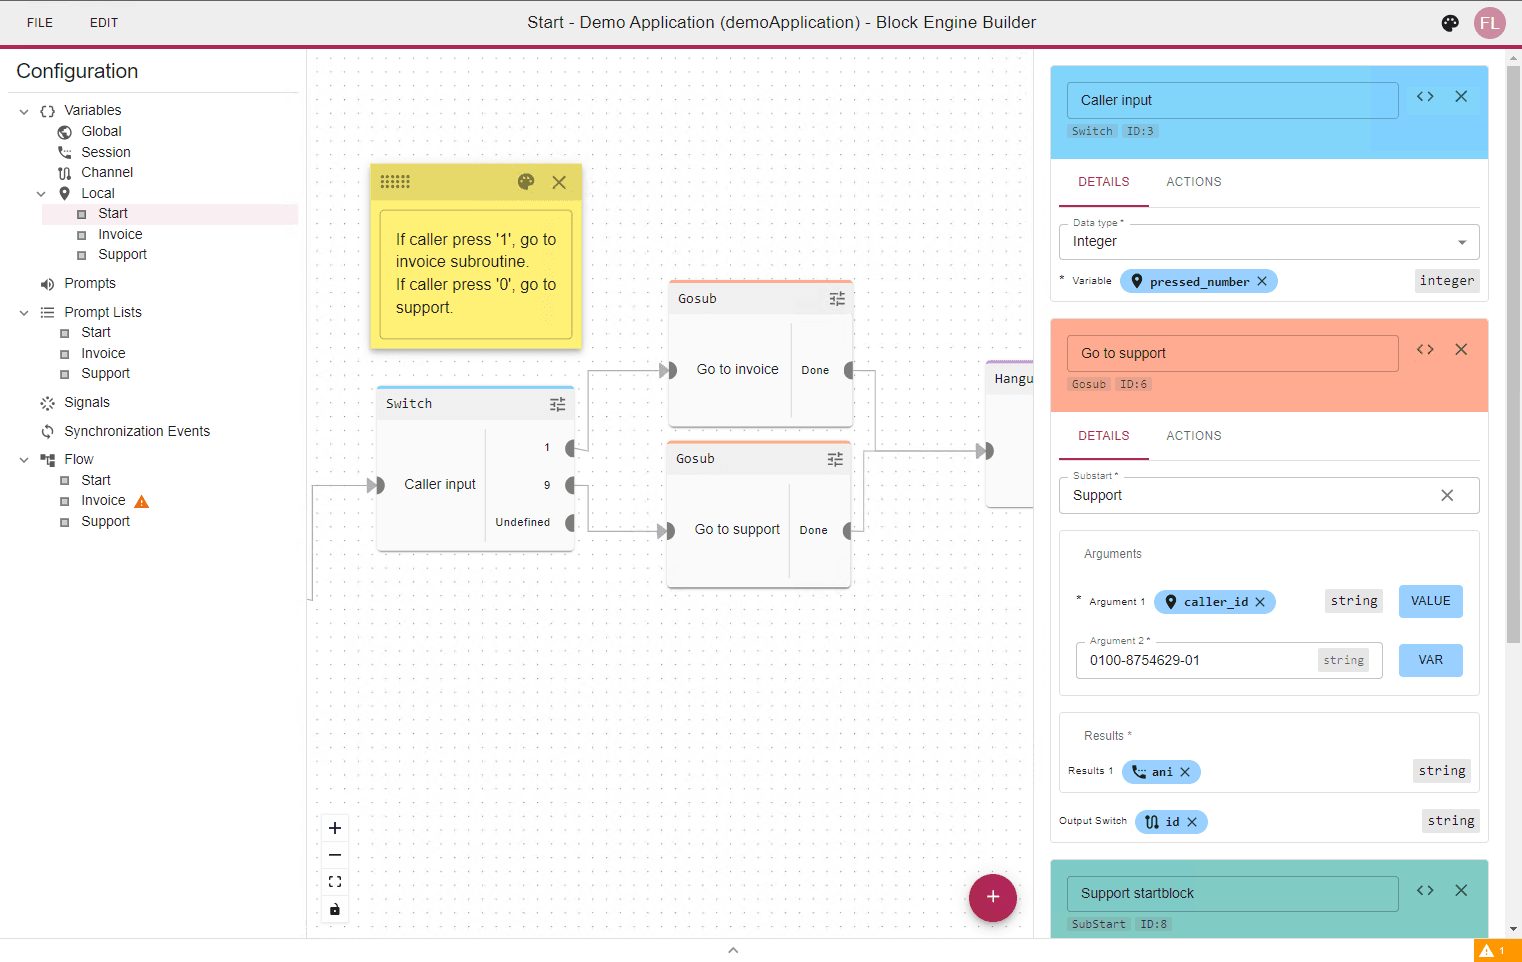Click the Synchronization Events icon
This screenshot has height=962, width=1522.
47,431
